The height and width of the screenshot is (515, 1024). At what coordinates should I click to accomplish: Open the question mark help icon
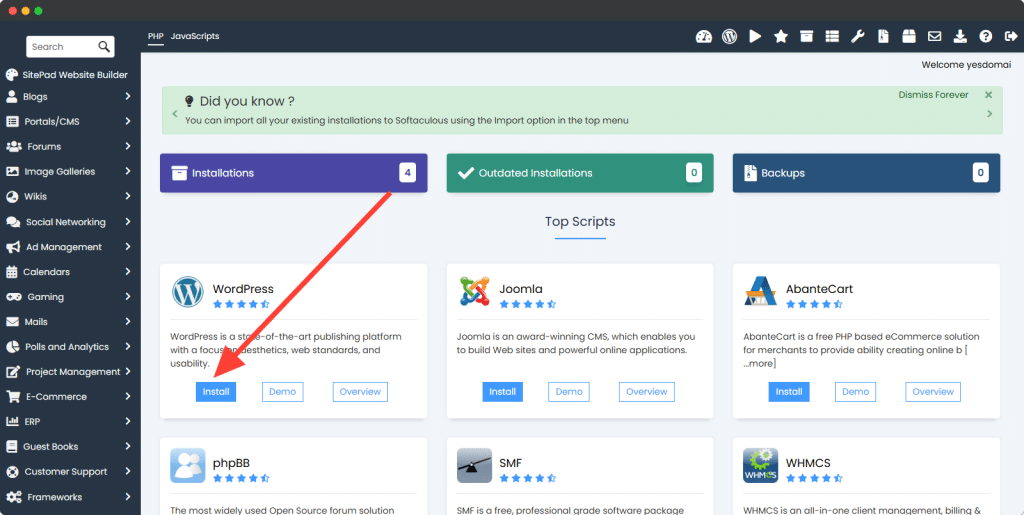click(985, 37)
